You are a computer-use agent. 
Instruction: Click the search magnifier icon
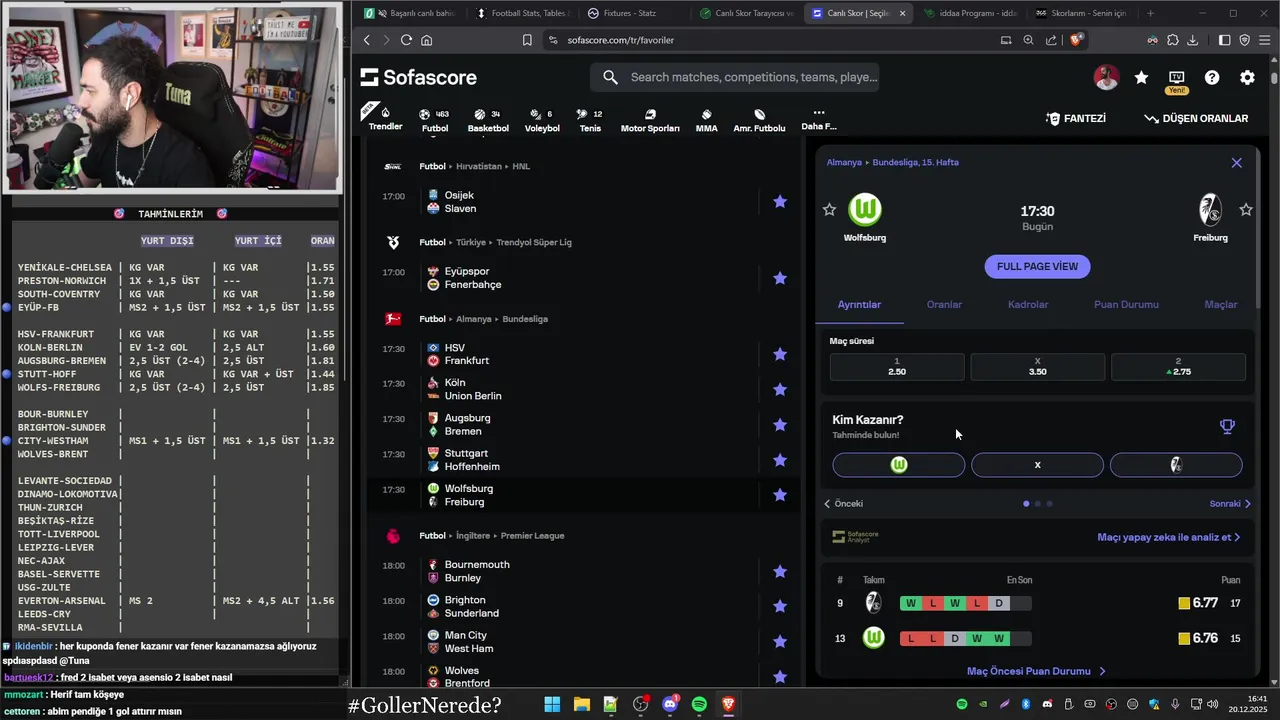coord(610,77)
